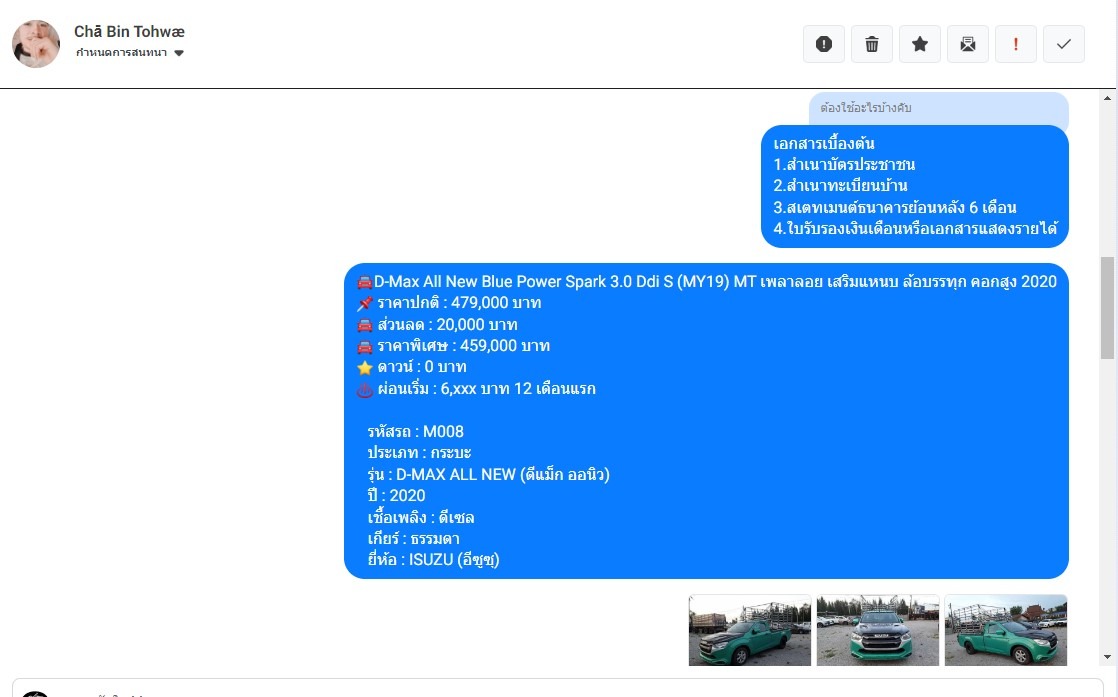The height and width of the screenshot is (697, 1118).
Task: Click ส่วนลด : 20,000 บาท line
Action: (x=437, y=324)
